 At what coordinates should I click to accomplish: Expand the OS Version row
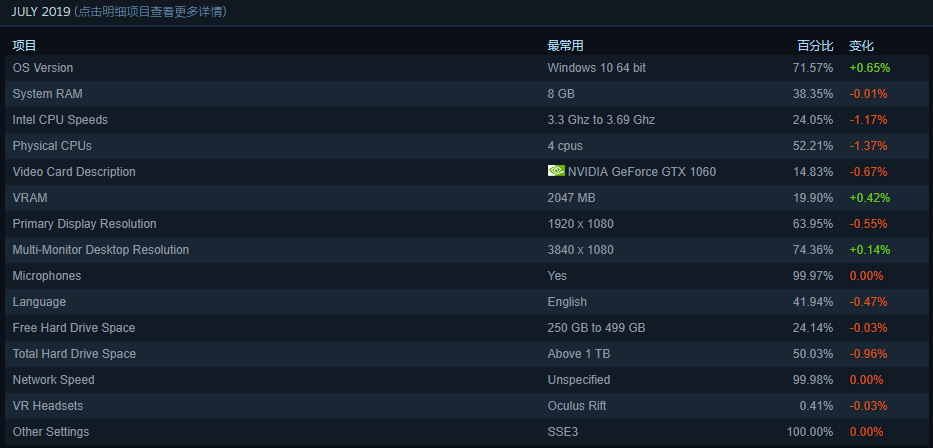(43, 68)
